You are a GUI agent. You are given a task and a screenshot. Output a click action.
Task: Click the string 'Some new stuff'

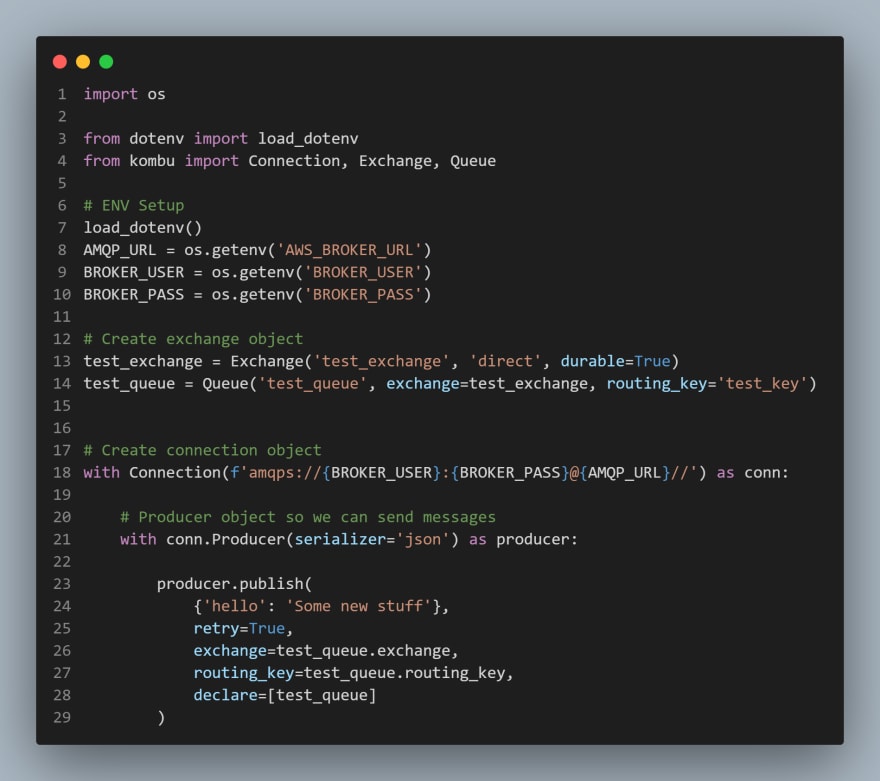coord(359,607)
